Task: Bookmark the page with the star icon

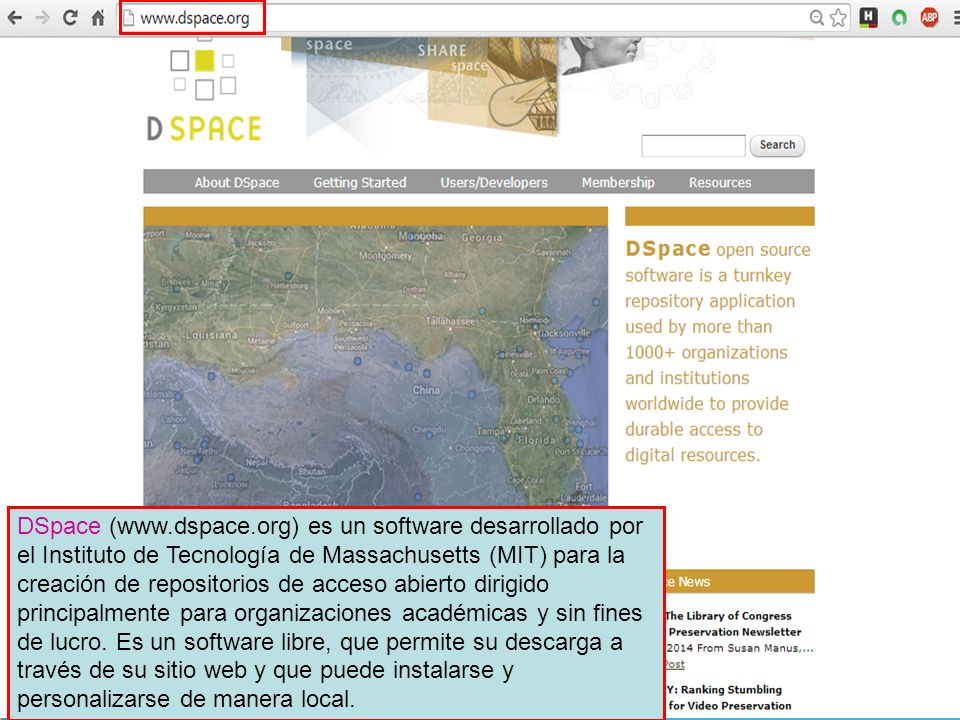Action: (838, 18)
